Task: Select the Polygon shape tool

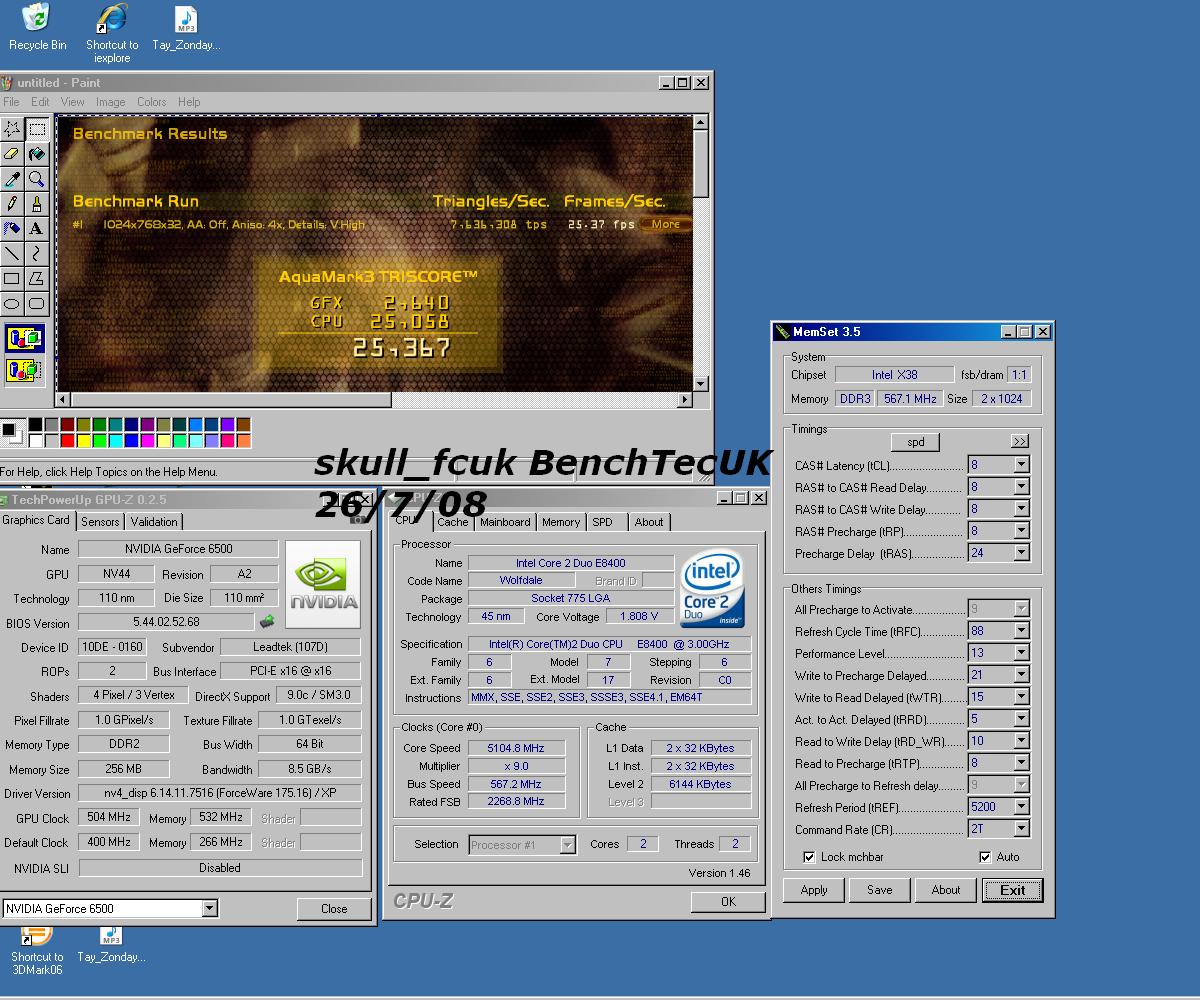Action: point(37,278)
